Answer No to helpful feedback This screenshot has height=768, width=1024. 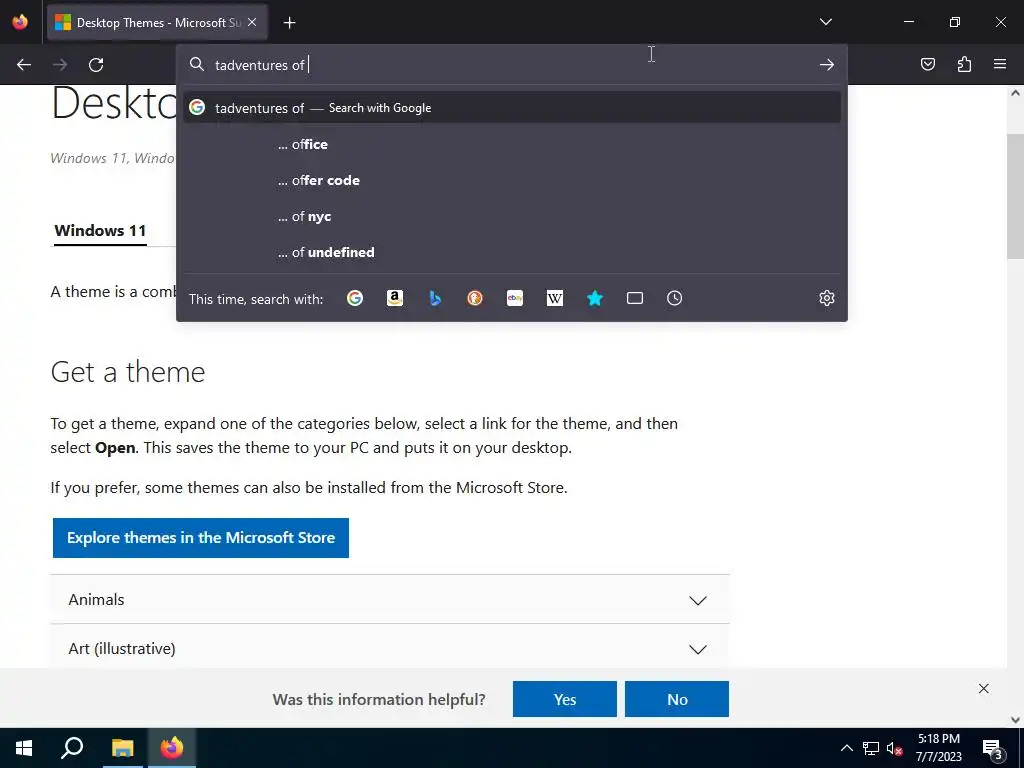pyautogui.click(x=677, y=699)
